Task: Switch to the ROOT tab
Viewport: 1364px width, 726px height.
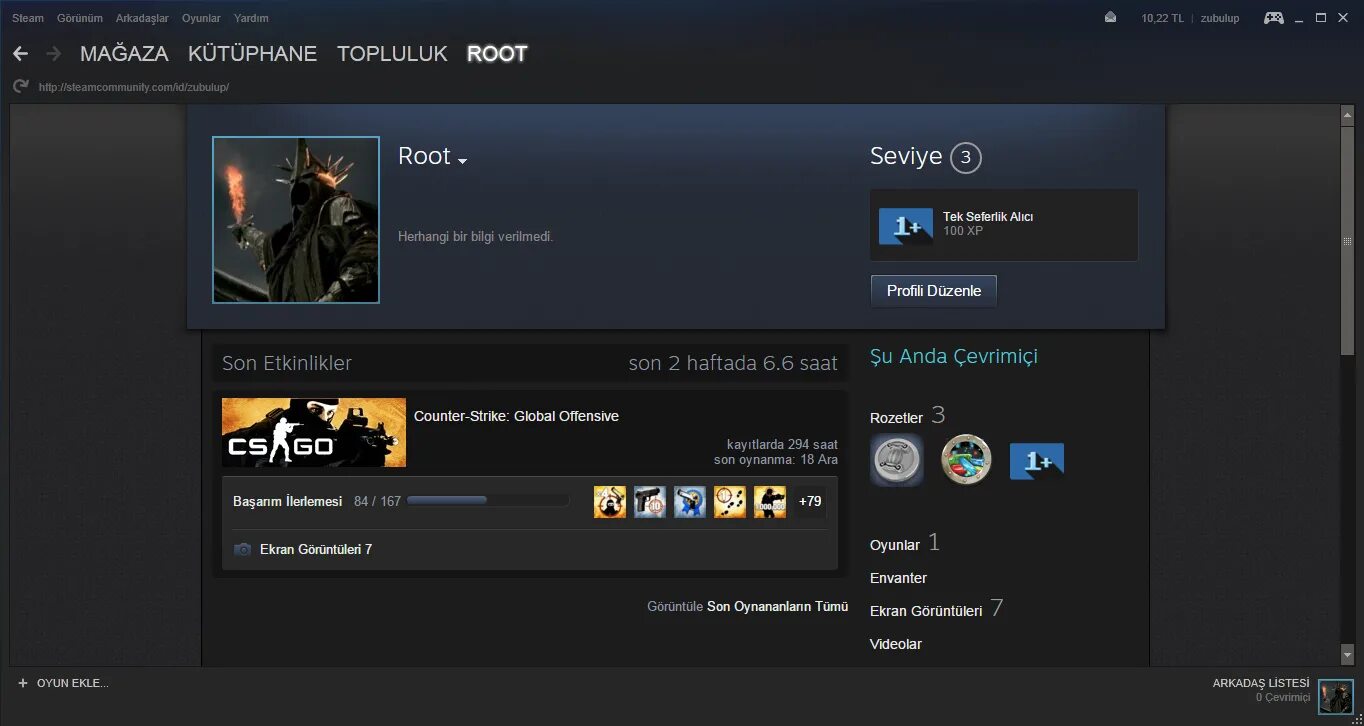Action: (497, 54)
